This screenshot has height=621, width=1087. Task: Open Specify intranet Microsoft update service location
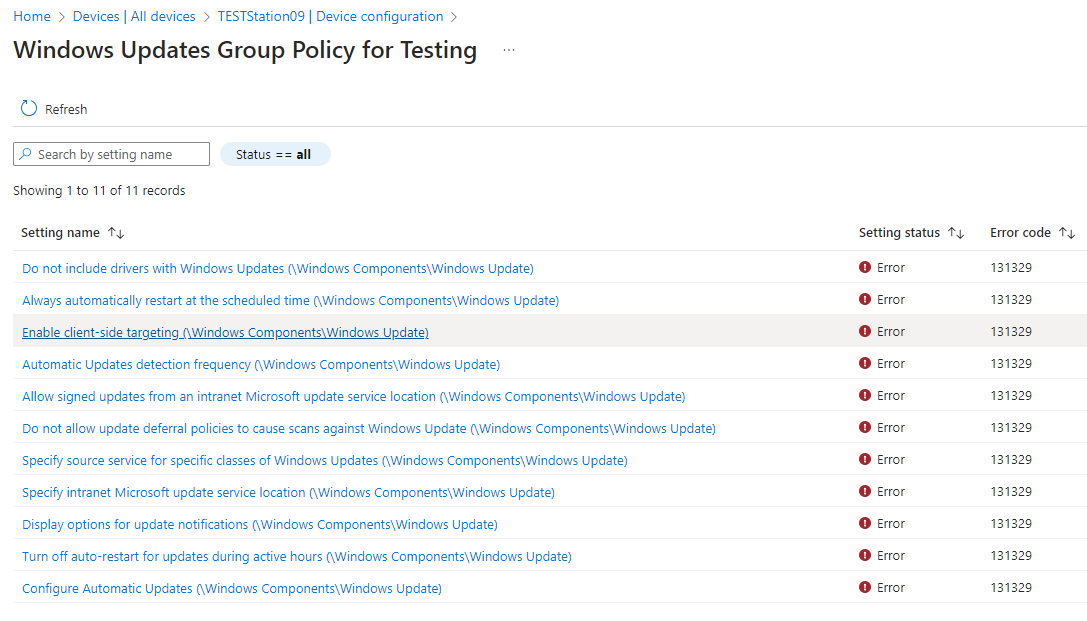(288, 492)
